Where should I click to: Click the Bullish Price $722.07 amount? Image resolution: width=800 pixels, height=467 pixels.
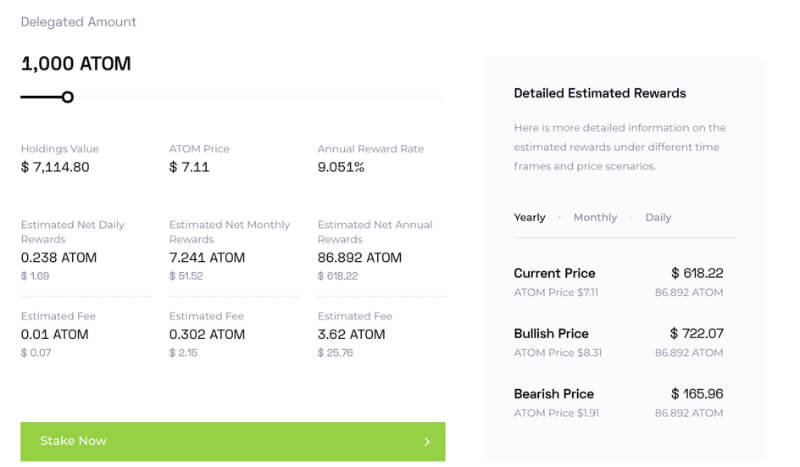(x=696, y=333)
